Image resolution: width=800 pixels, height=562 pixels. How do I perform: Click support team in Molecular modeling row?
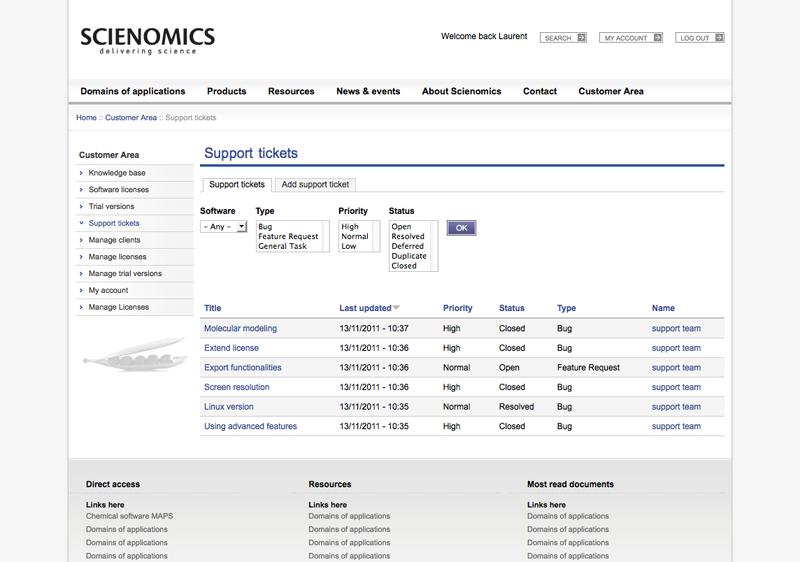(x=676, y=328)
